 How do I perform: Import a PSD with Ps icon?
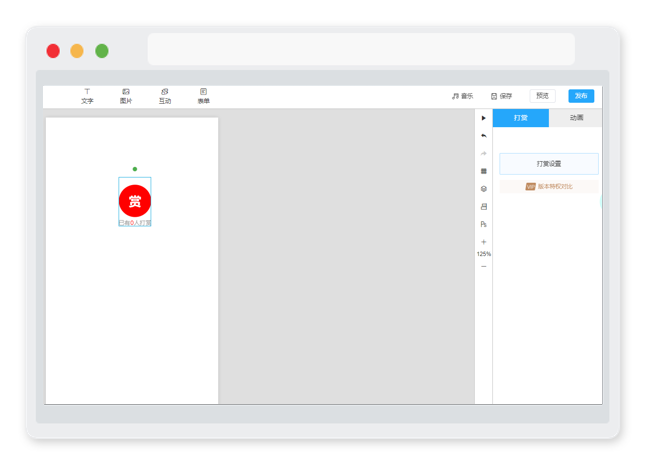[484, 224]
